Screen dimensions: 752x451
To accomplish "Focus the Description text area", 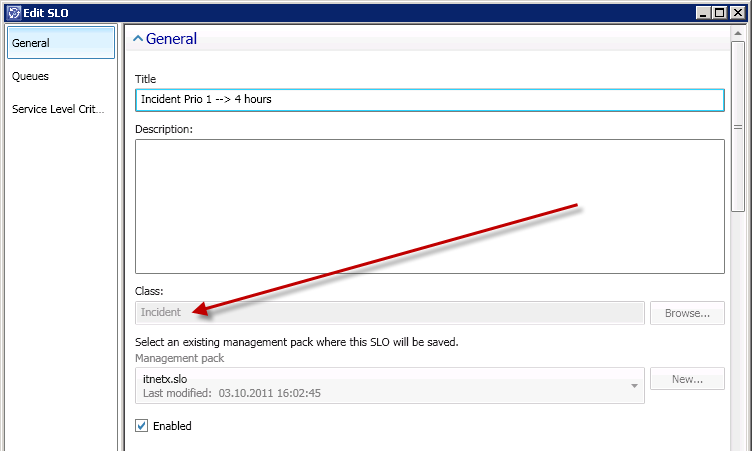I will (428, 206).
